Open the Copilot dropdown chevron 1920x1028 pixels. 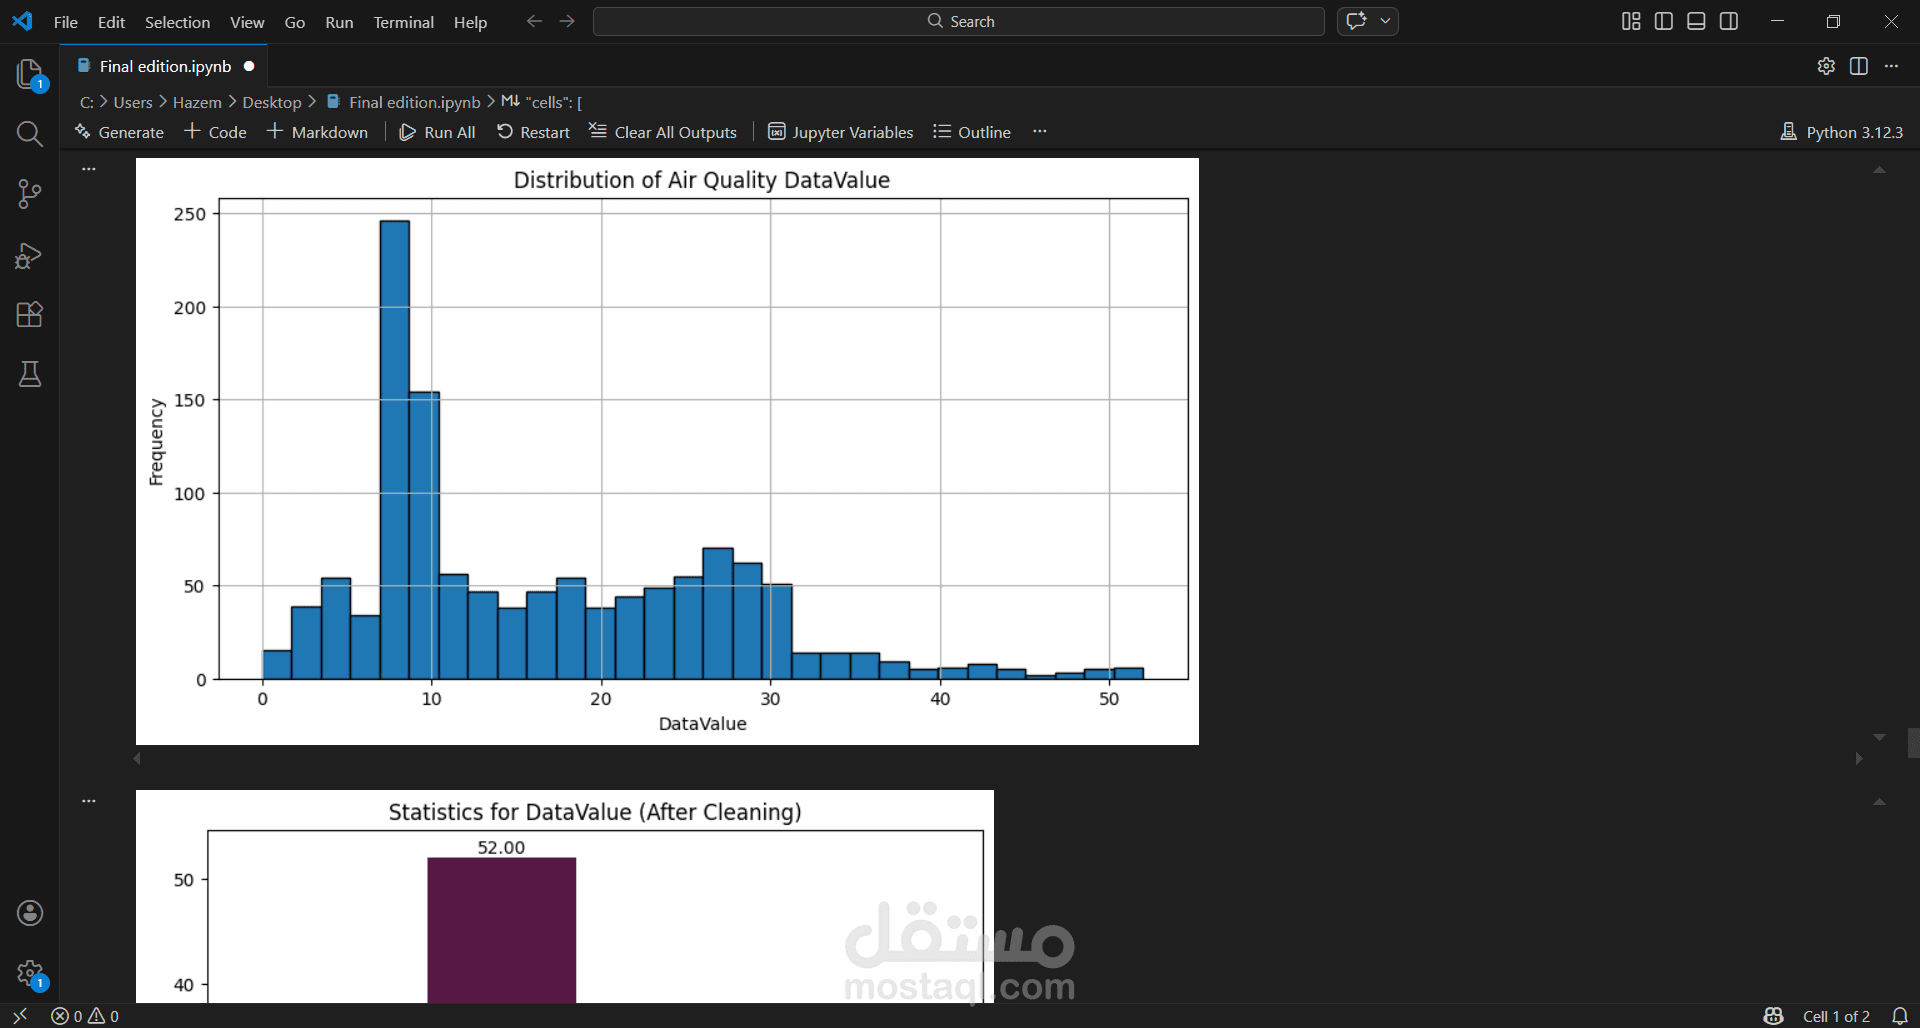(x=1385, y=21)
